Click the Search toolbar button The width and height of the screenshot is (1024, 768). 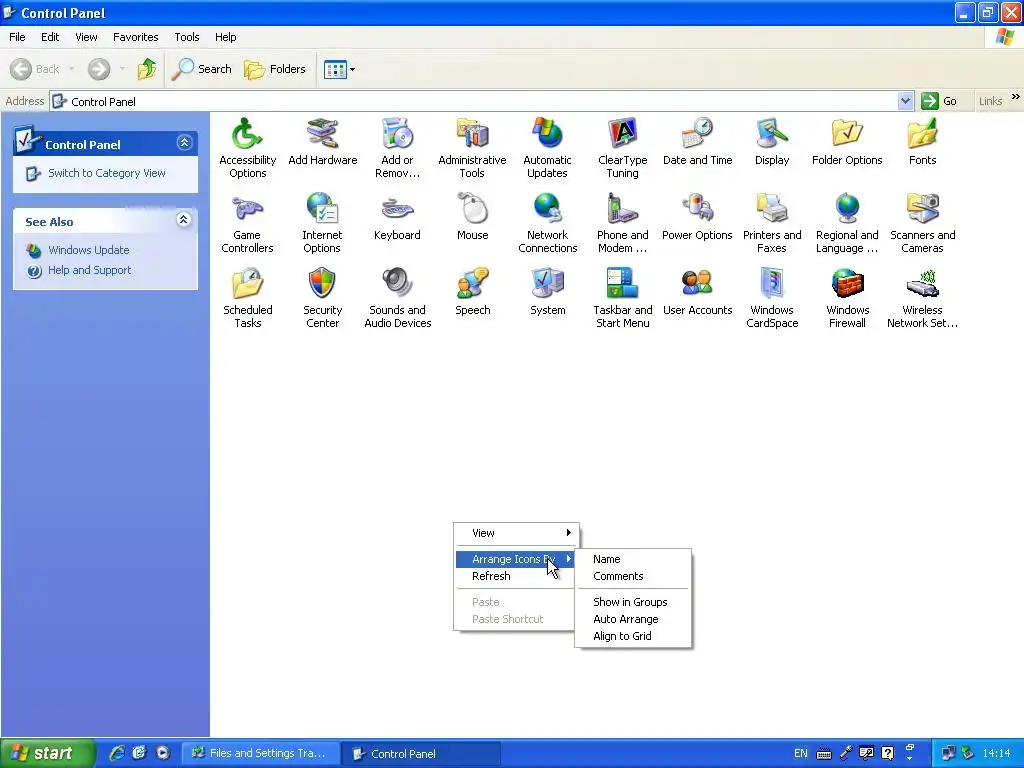pyautogui.click(x=202, y=69)
